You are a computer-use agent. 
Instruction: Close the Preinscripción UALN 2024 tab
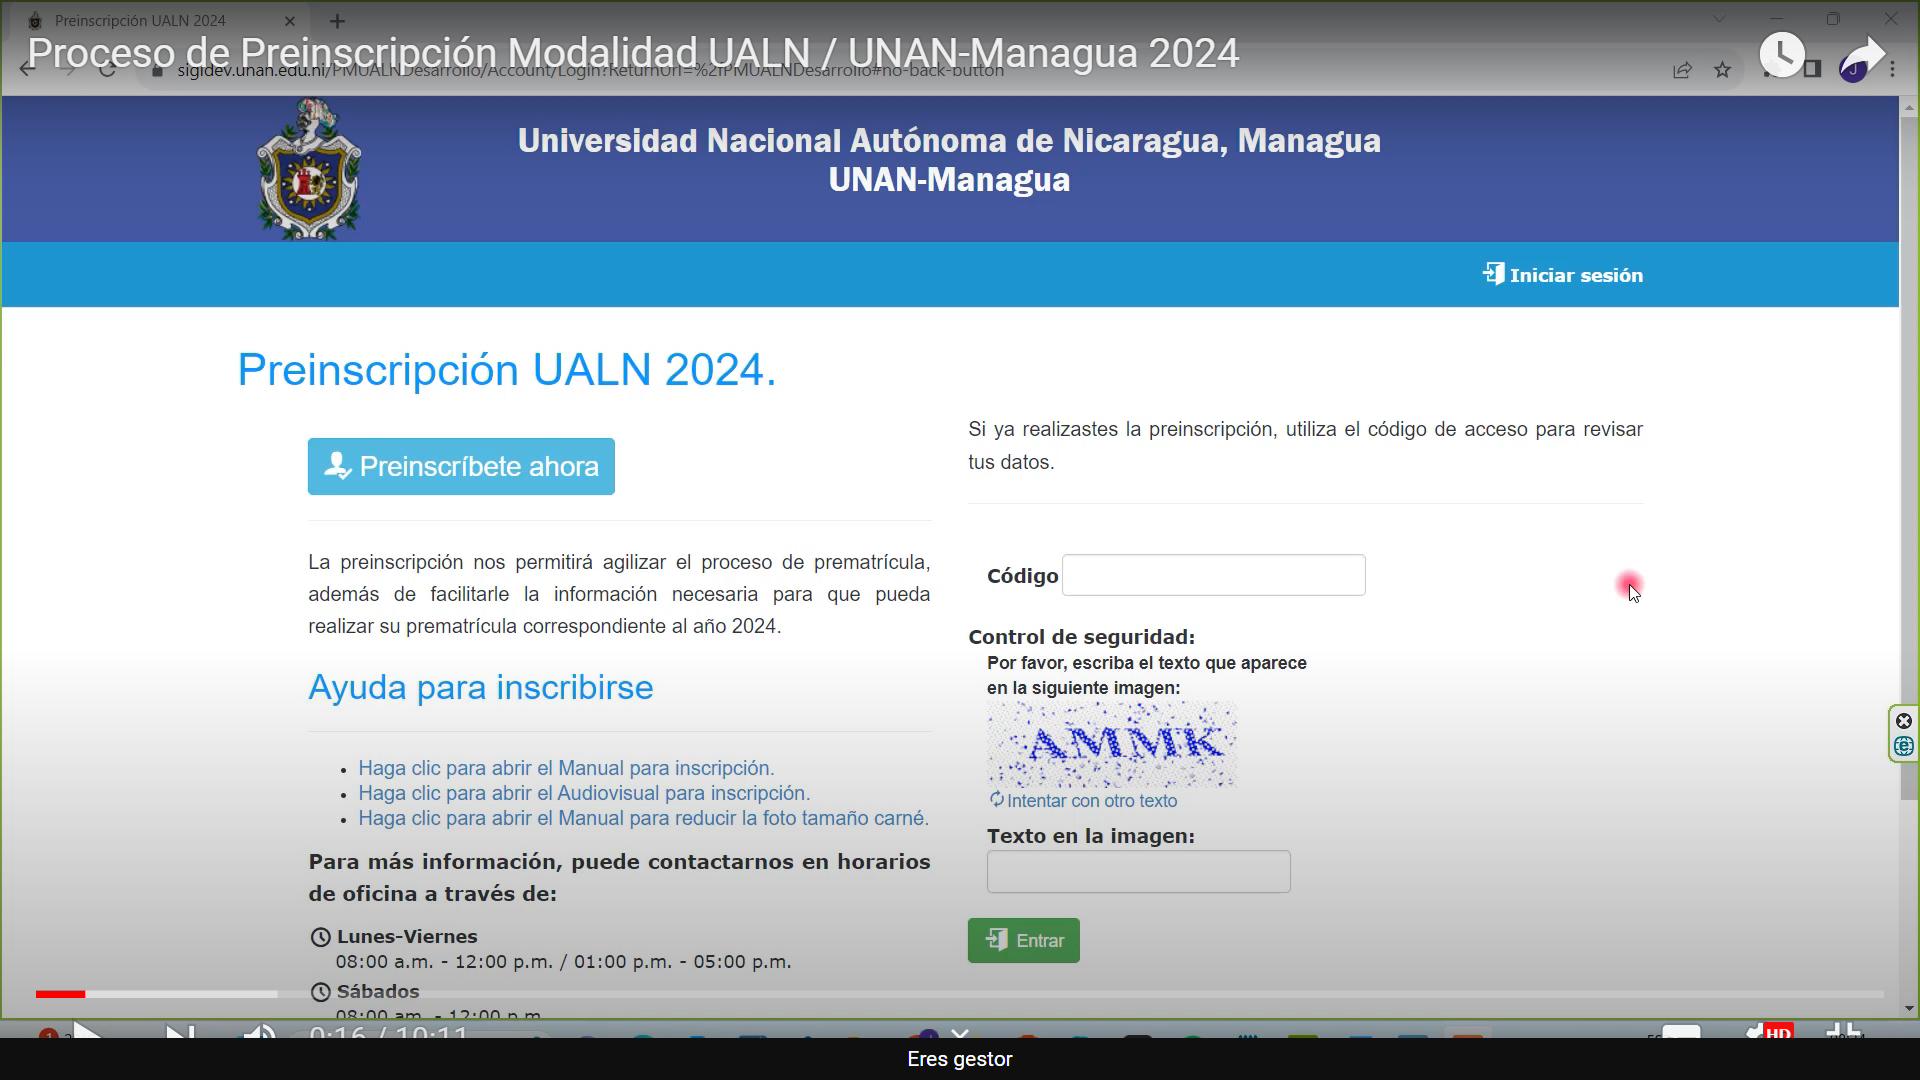[x=290, y=21]
